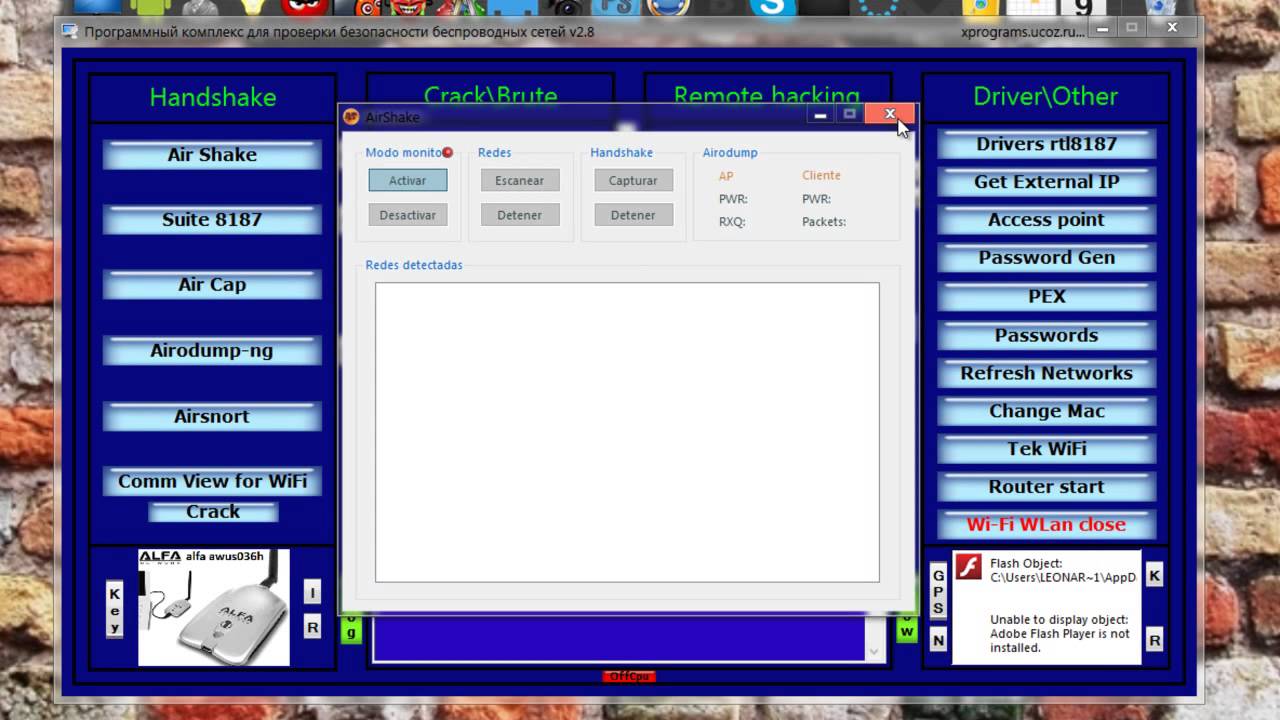Screen dimensions: 1280x720
Task: Click Detener in the Redes group
Action: point(520,215)
